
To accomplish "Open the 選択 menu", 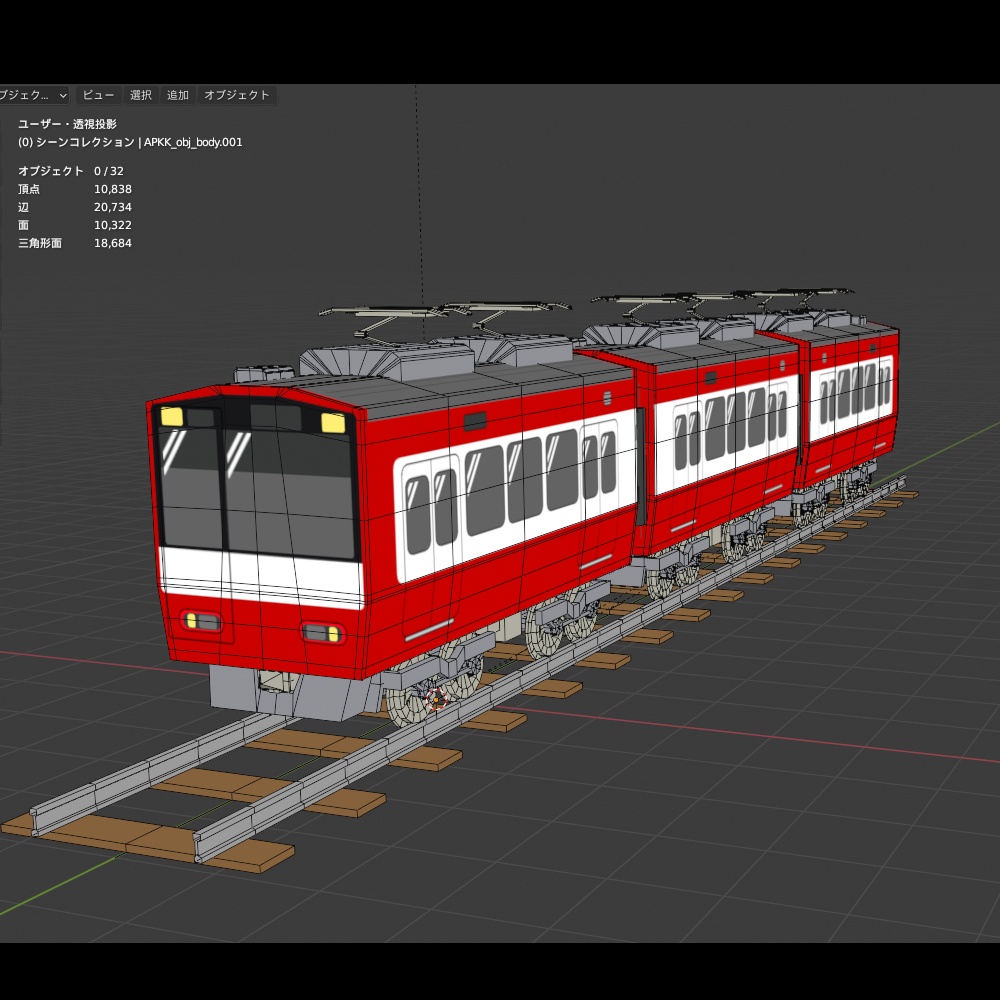I will coord(141,95).
